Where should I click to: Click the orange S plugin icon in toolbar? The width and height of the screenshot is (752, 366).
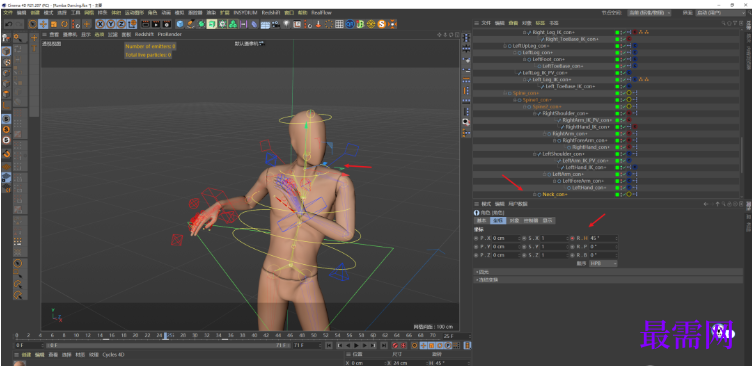(x=382, y=24)
